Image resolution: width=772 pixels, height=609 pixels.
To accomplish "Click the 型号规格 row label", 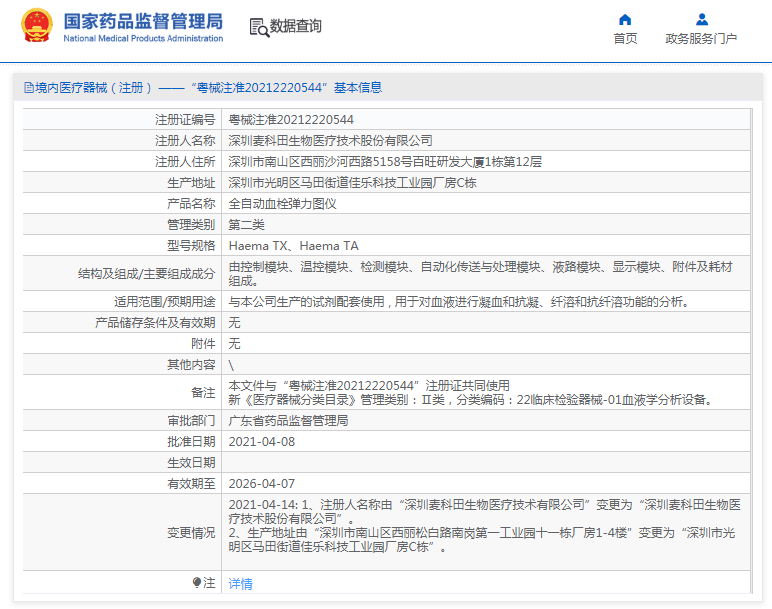I will 191,246.
